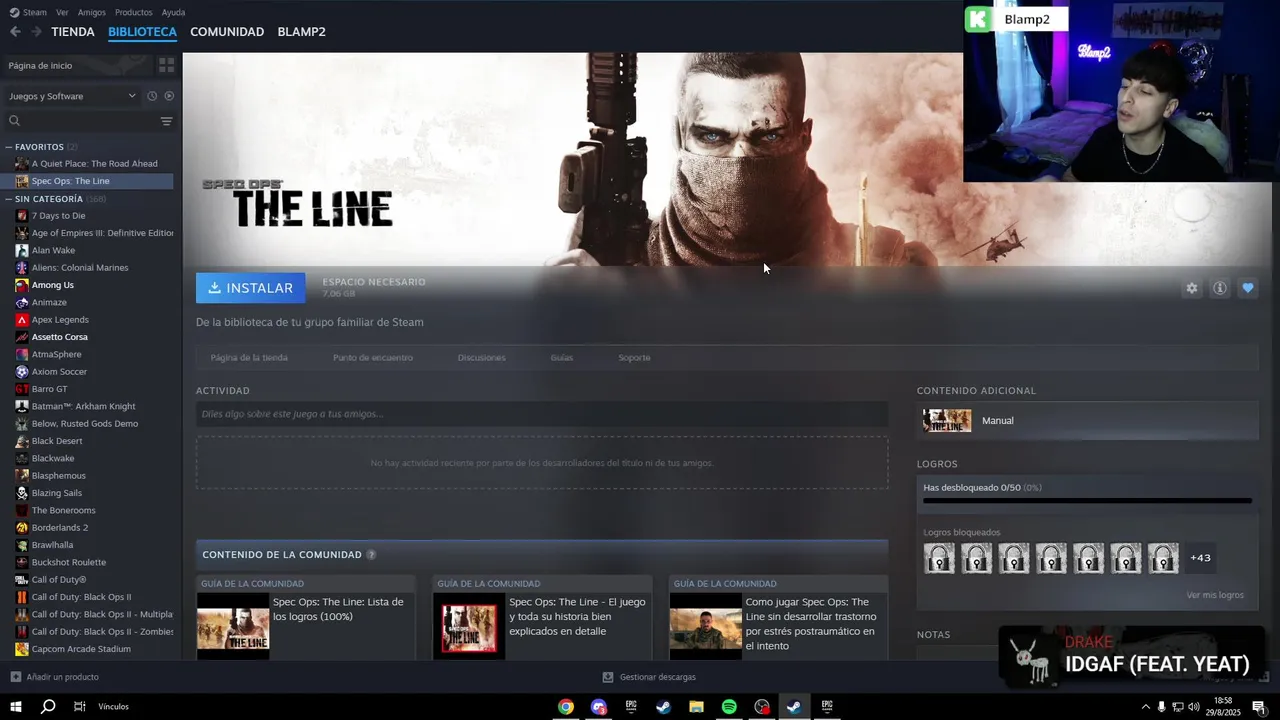Collapse the FAVORITOS category
The height and width of the screenshot is (720, 1280).
tap(10, 147)
